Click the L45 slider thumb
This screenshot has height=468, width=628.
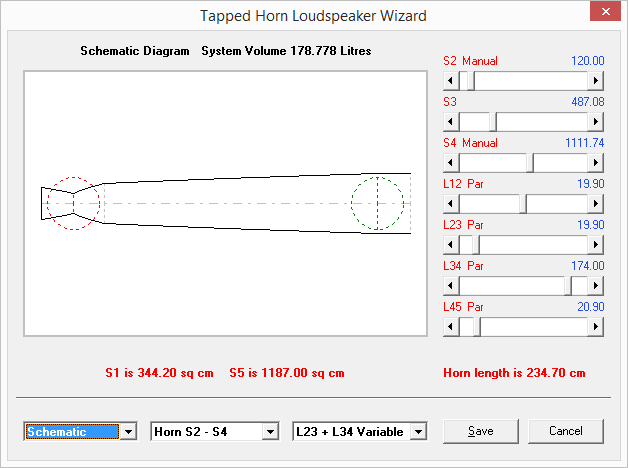477,327
